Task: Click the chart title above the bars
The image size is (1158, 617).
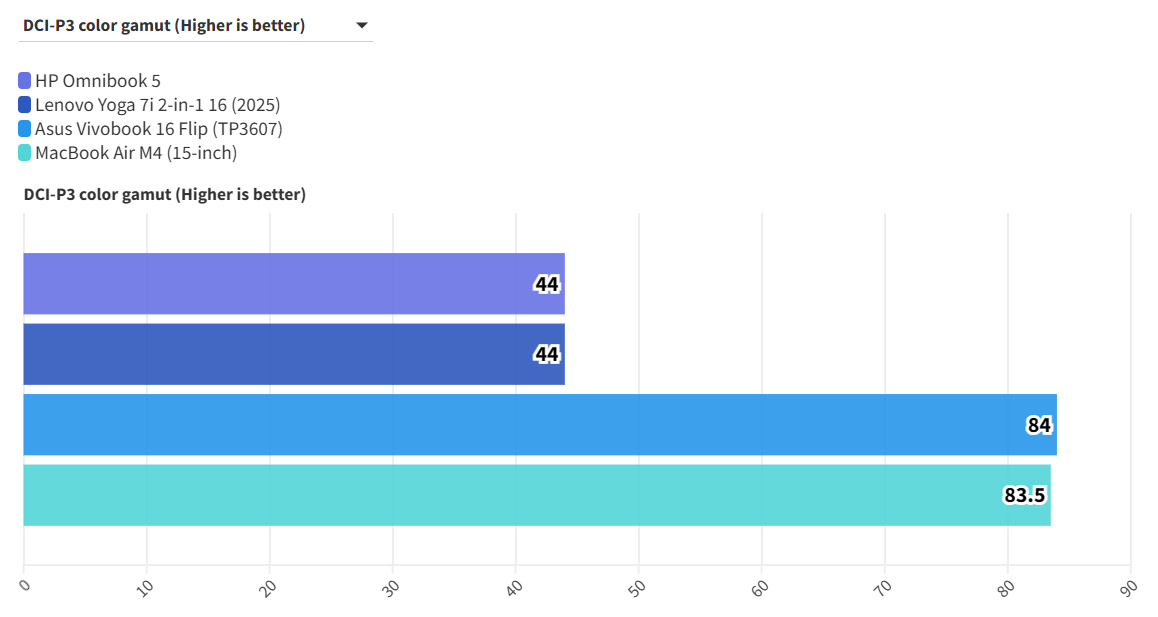Action: (165, 194)
